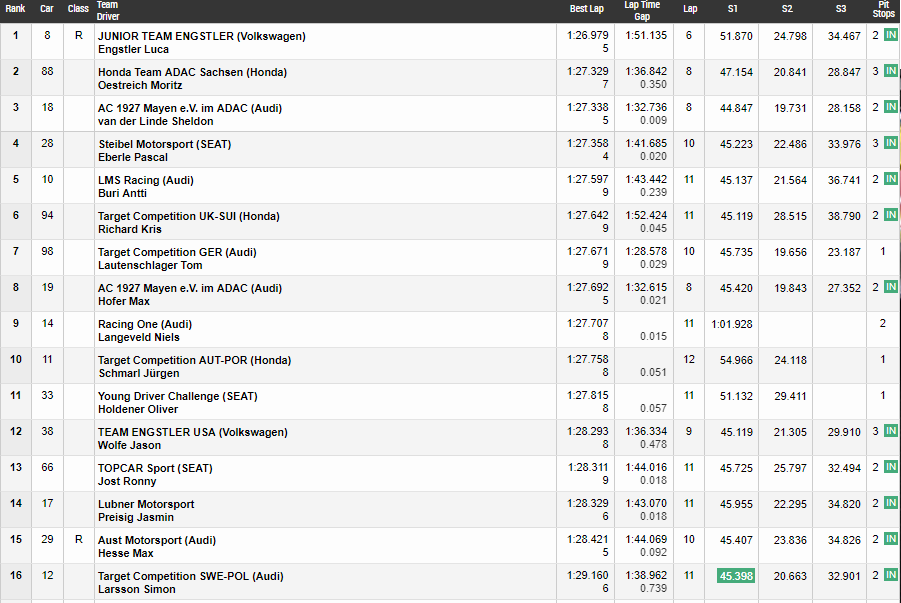The width and height of the screenshot is (901, 603).
Task: Click the class R in Hesse Max row
Action: pyautogui.click(x=79, y=540)
